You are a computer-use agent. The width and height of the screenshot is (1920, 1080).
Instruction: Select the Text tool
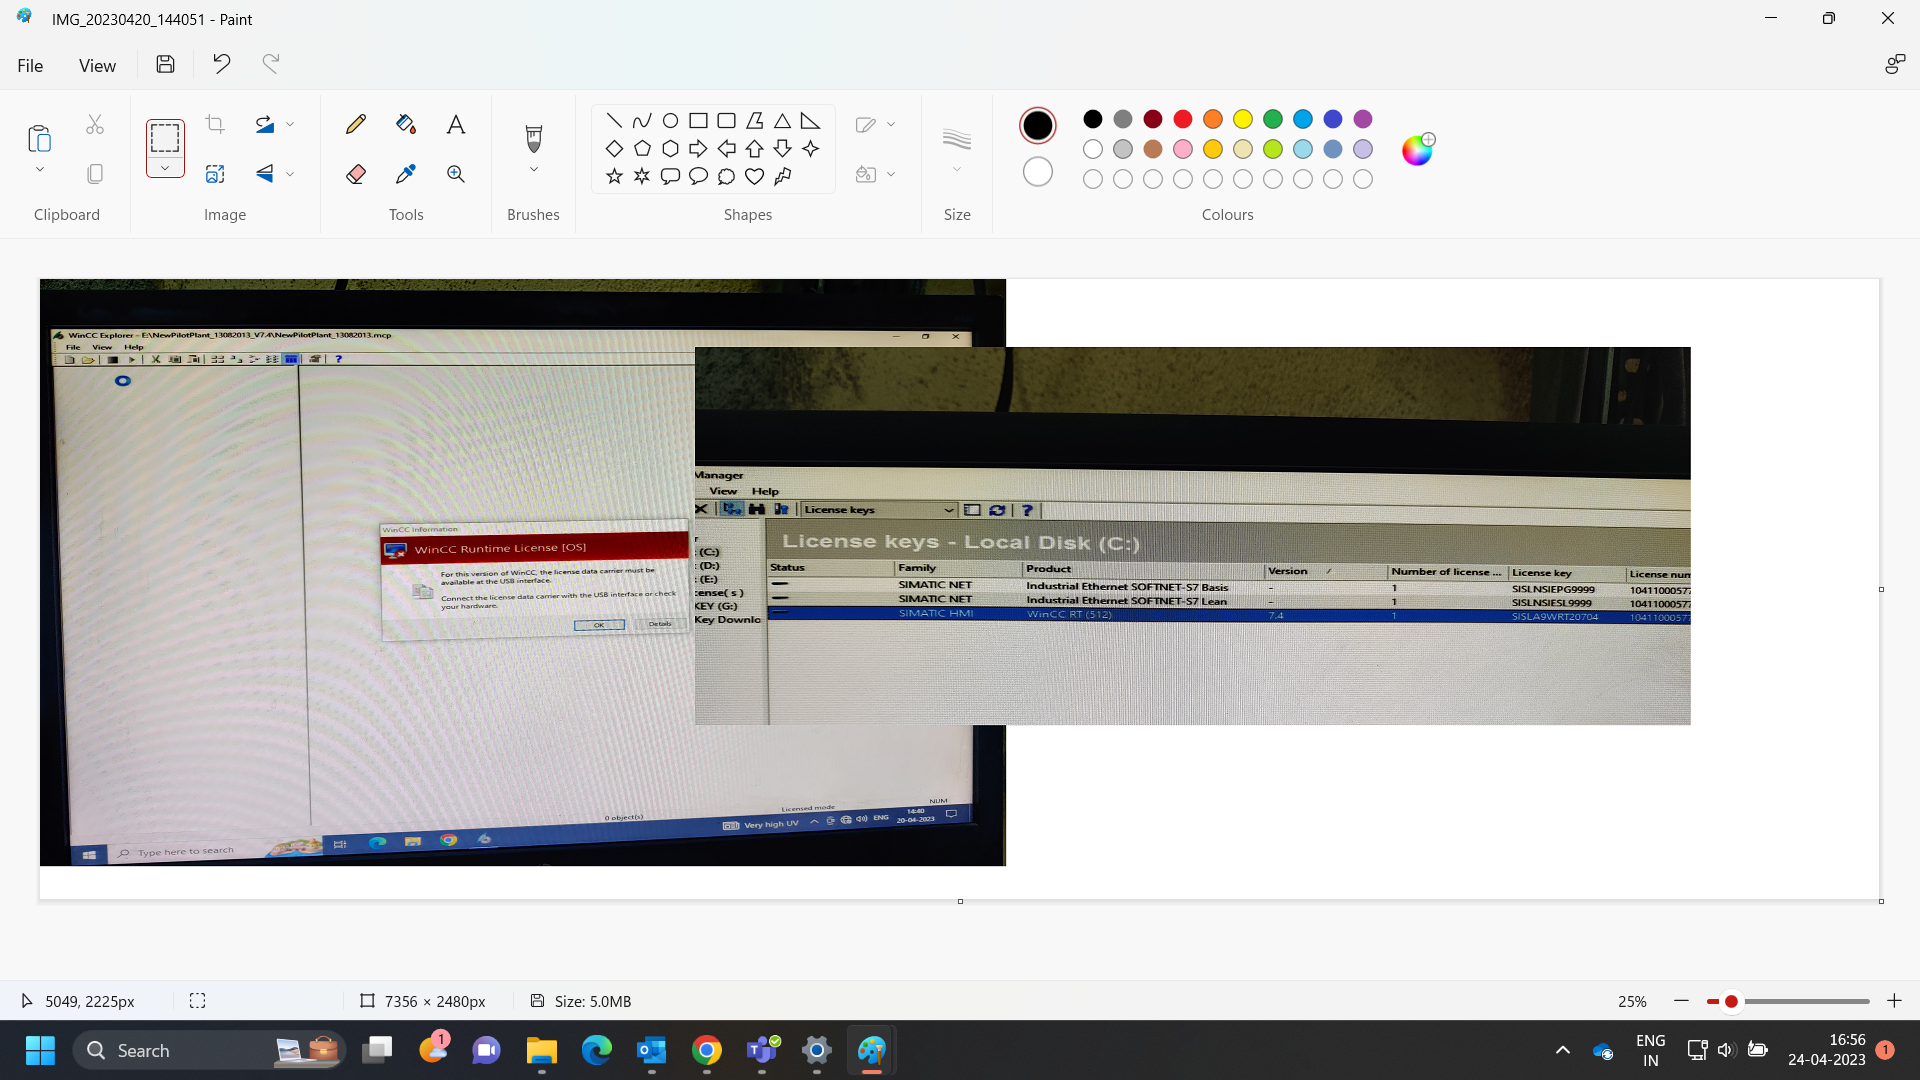pyautogui.click(x=456, y=124)
